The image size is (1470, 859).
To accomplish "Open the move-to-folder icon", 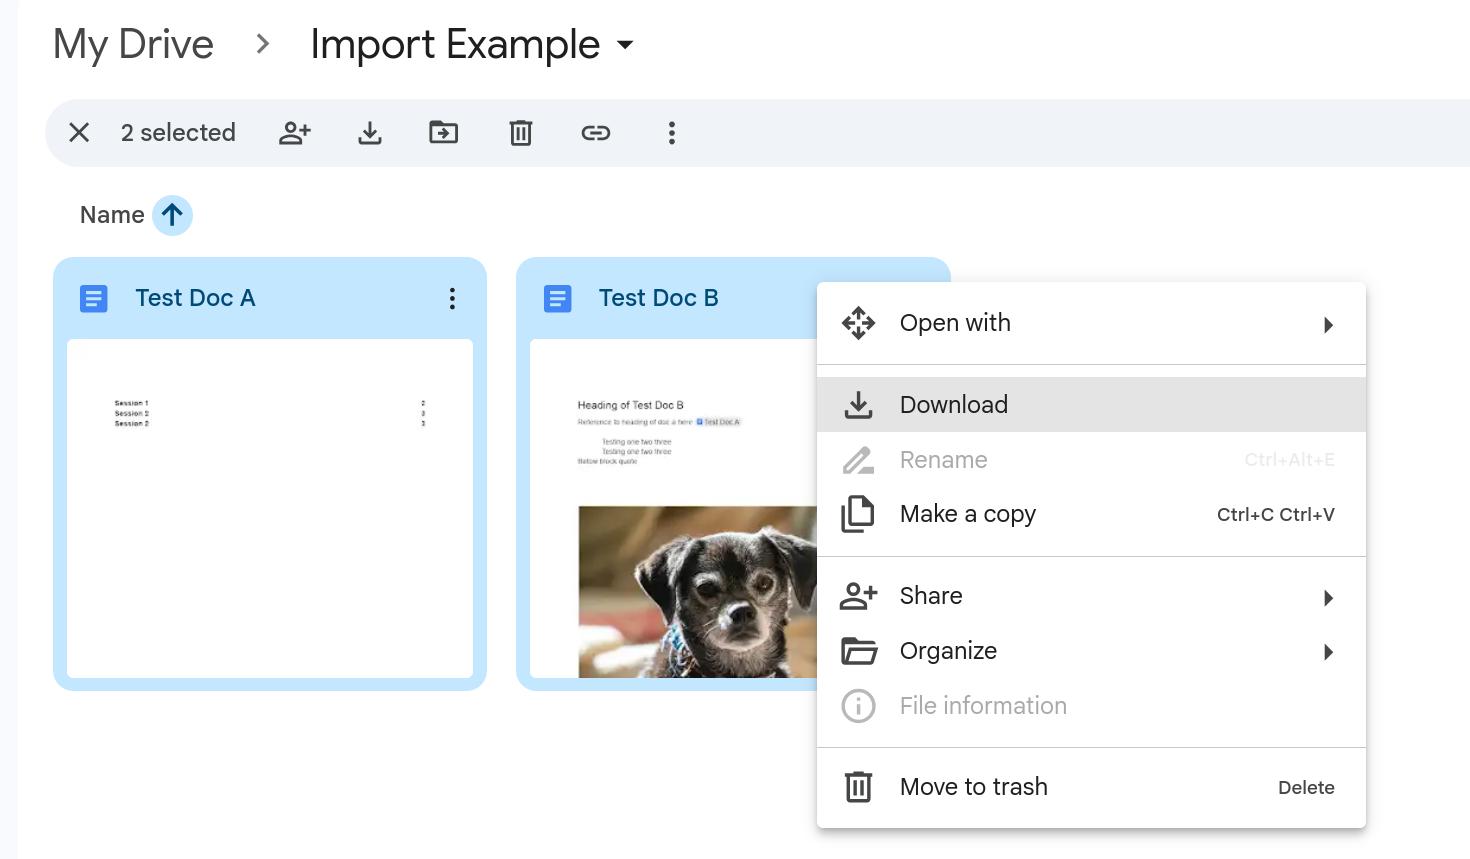I will 443,132.
